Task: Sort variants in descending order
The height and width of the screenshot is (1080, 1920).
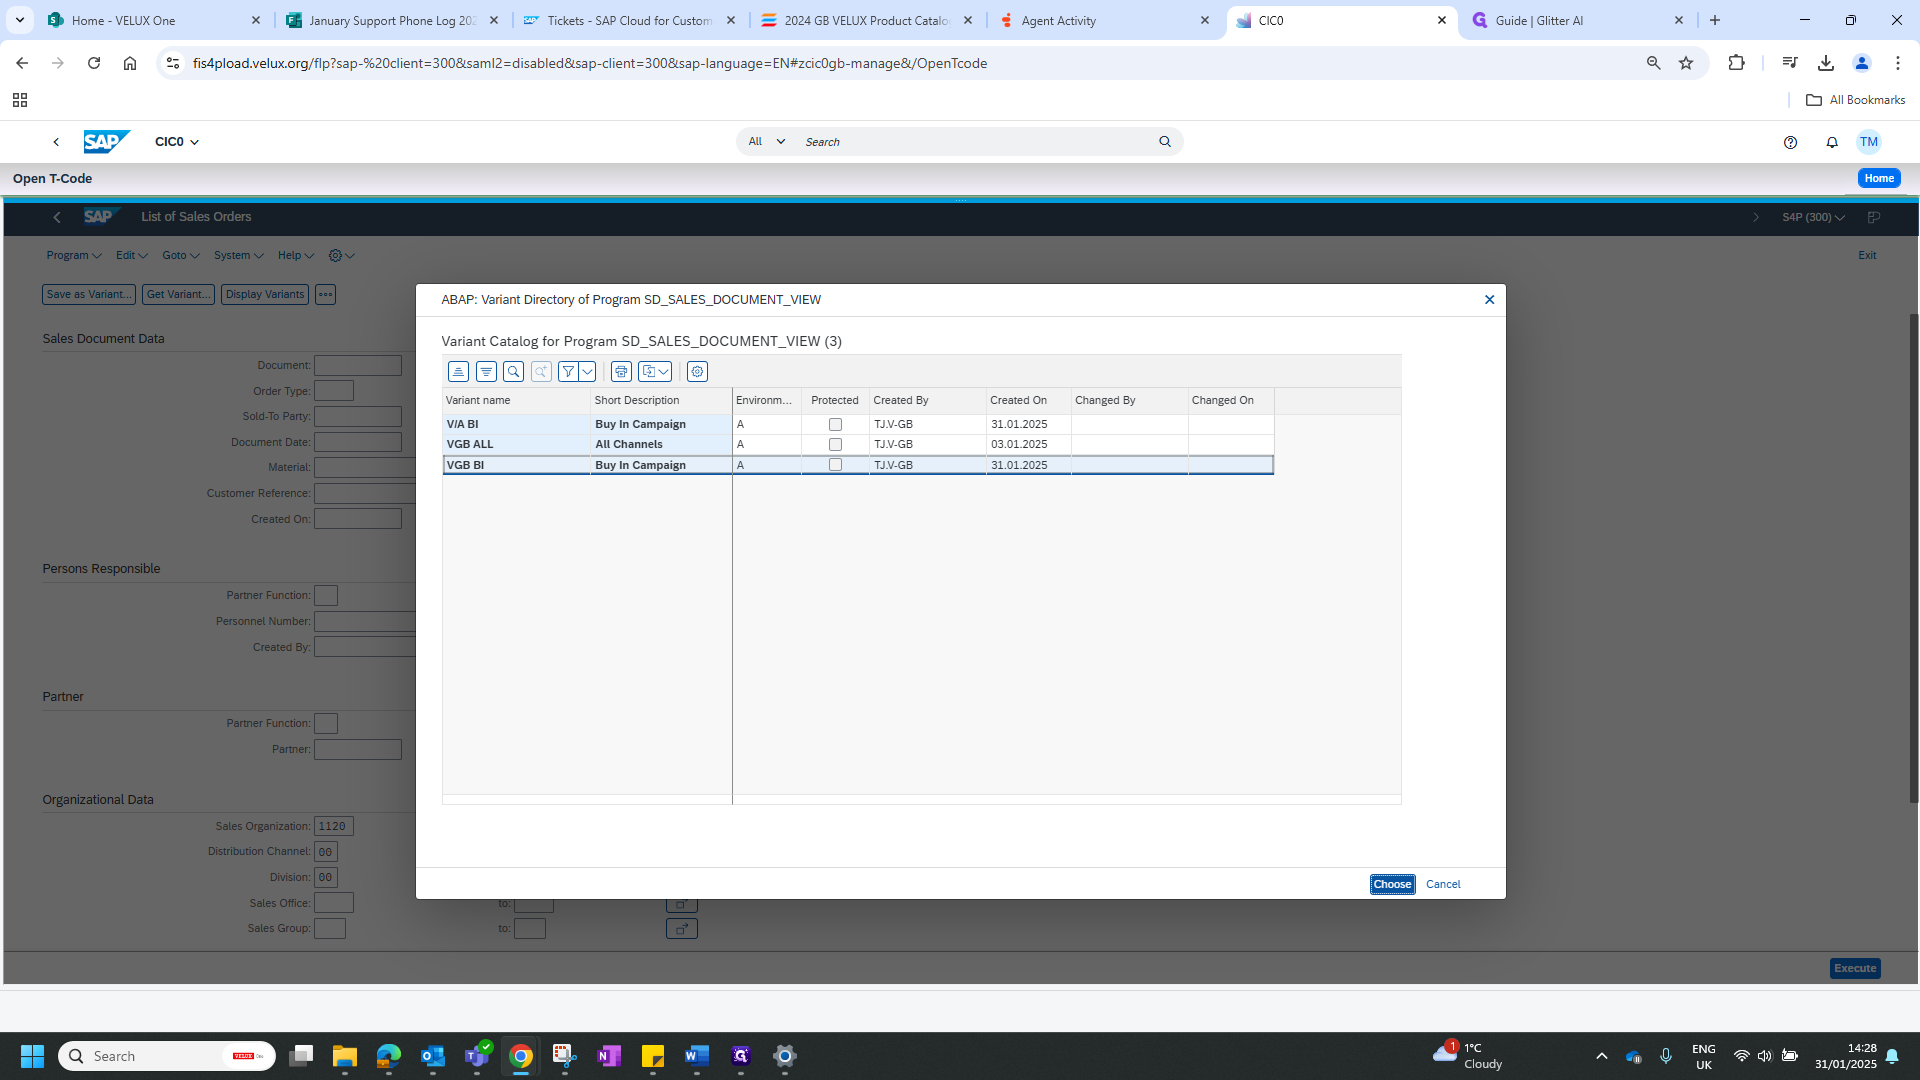Action: pos(486,372)
